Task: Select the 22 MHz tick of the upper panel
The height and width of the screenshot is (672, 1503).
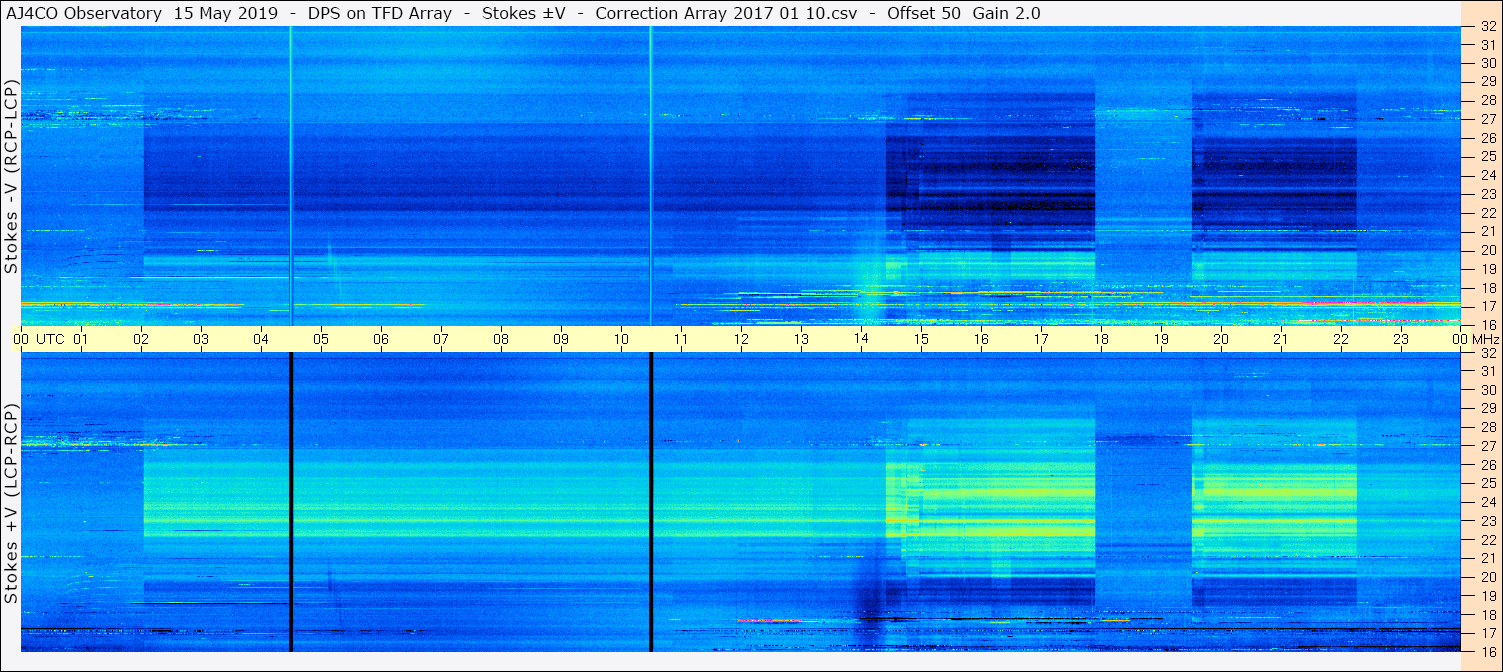Action: coord(1487,213)
